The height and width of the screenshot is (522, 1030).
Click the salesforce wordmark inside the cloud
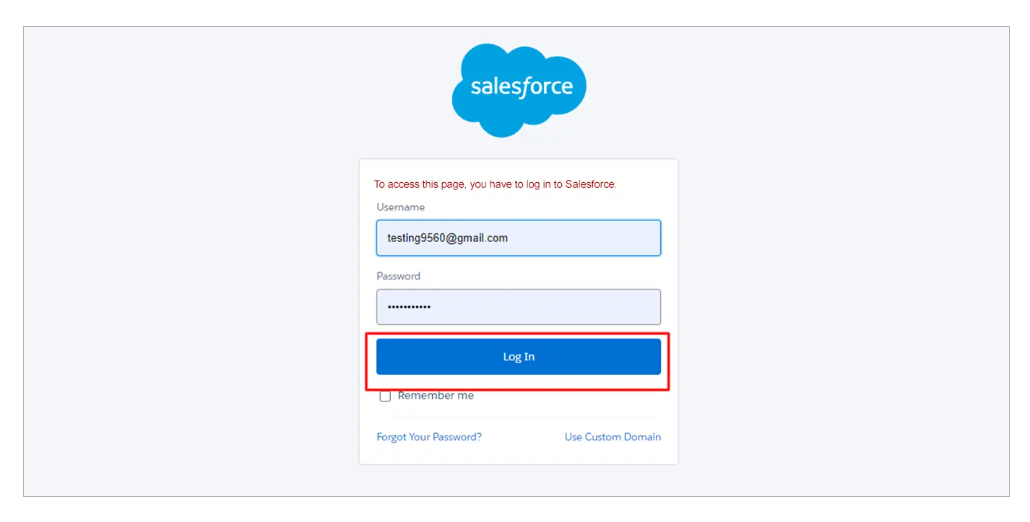coord(521,87)
